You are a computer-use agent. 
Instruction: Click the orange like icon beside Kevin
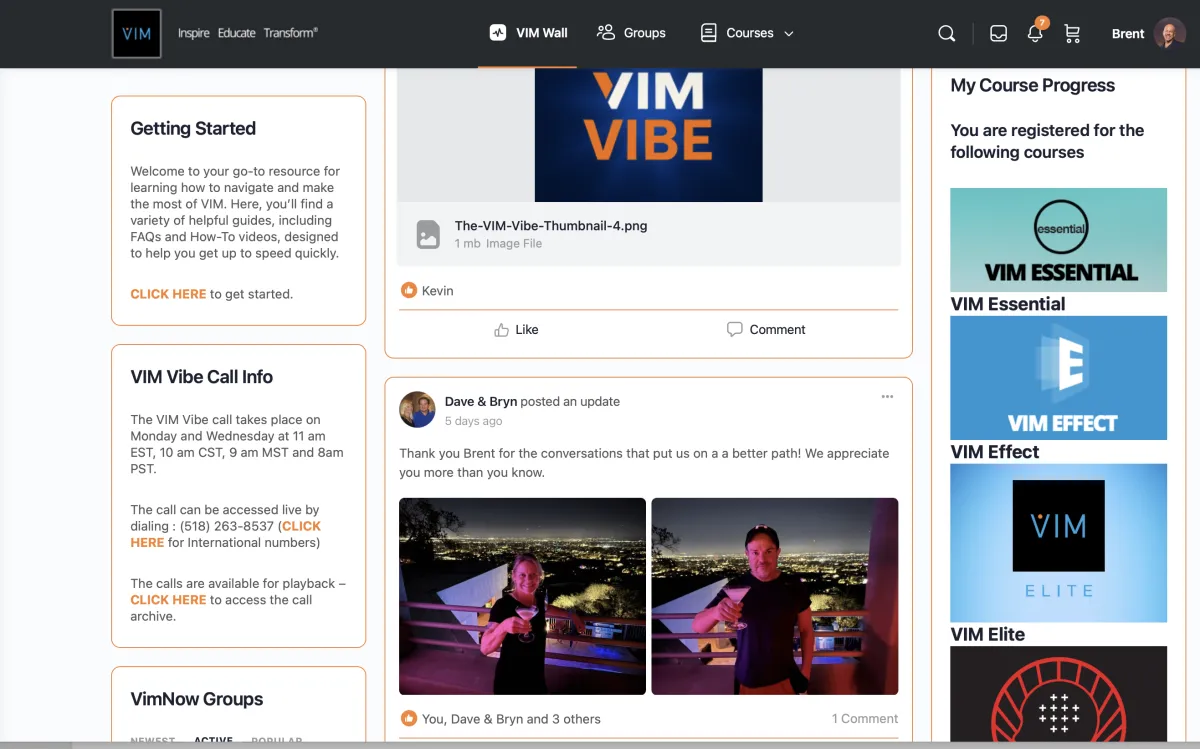click(x=408, y=290)
